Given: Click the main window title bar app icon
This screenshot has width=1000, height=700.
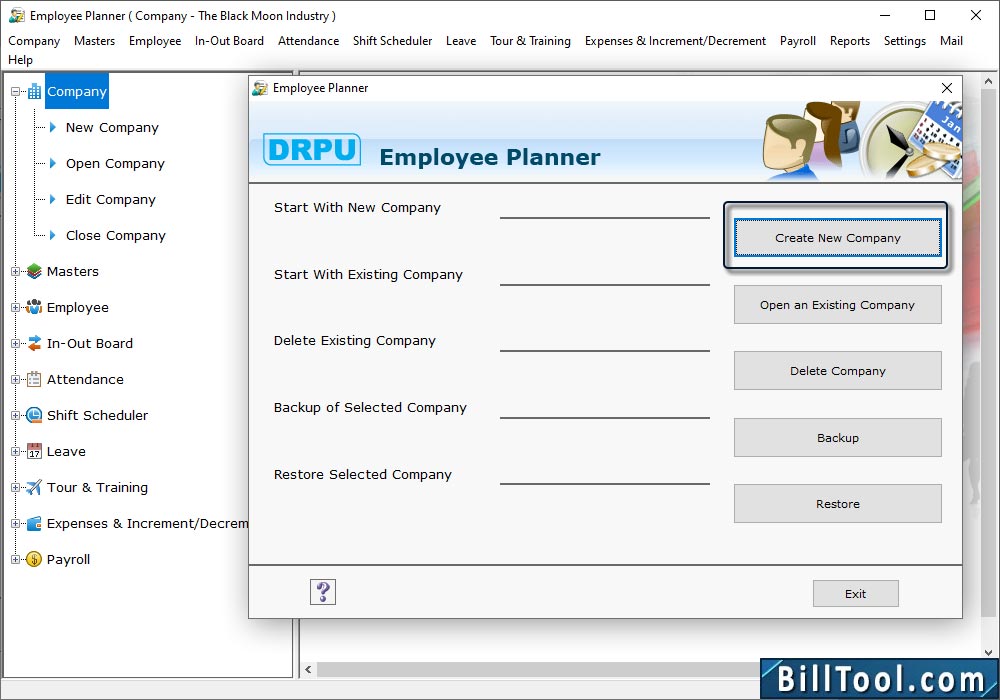Looking at the screenshot, I should [x=17, y=15].
